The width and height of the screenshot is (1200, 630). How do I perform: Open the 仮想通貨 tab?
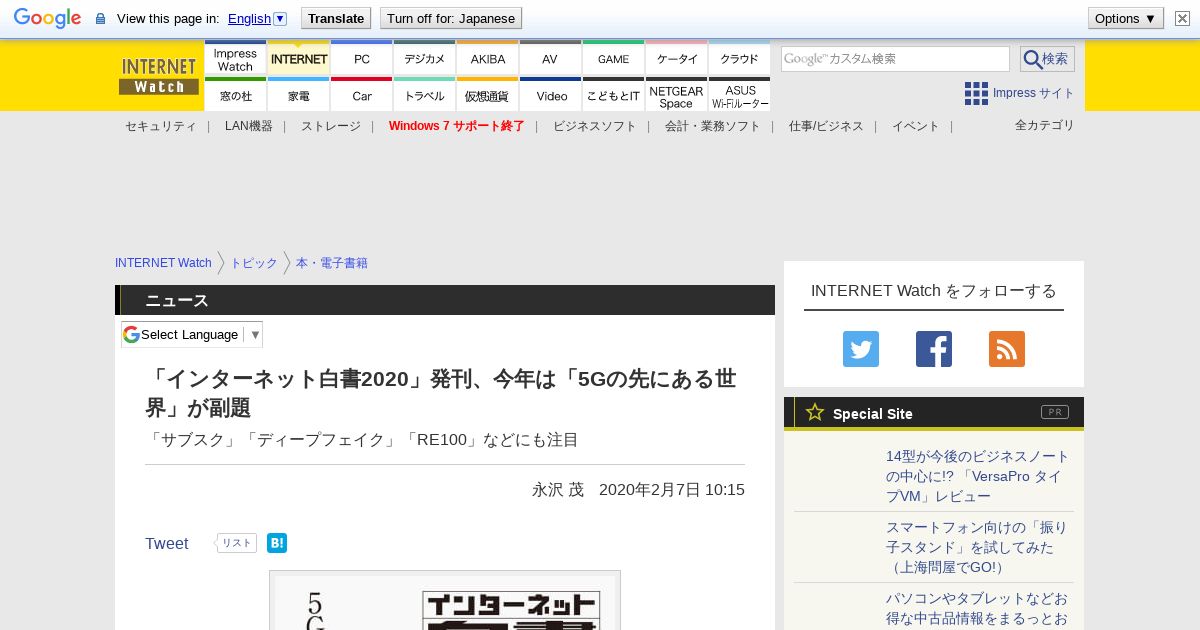coord(488,95)
